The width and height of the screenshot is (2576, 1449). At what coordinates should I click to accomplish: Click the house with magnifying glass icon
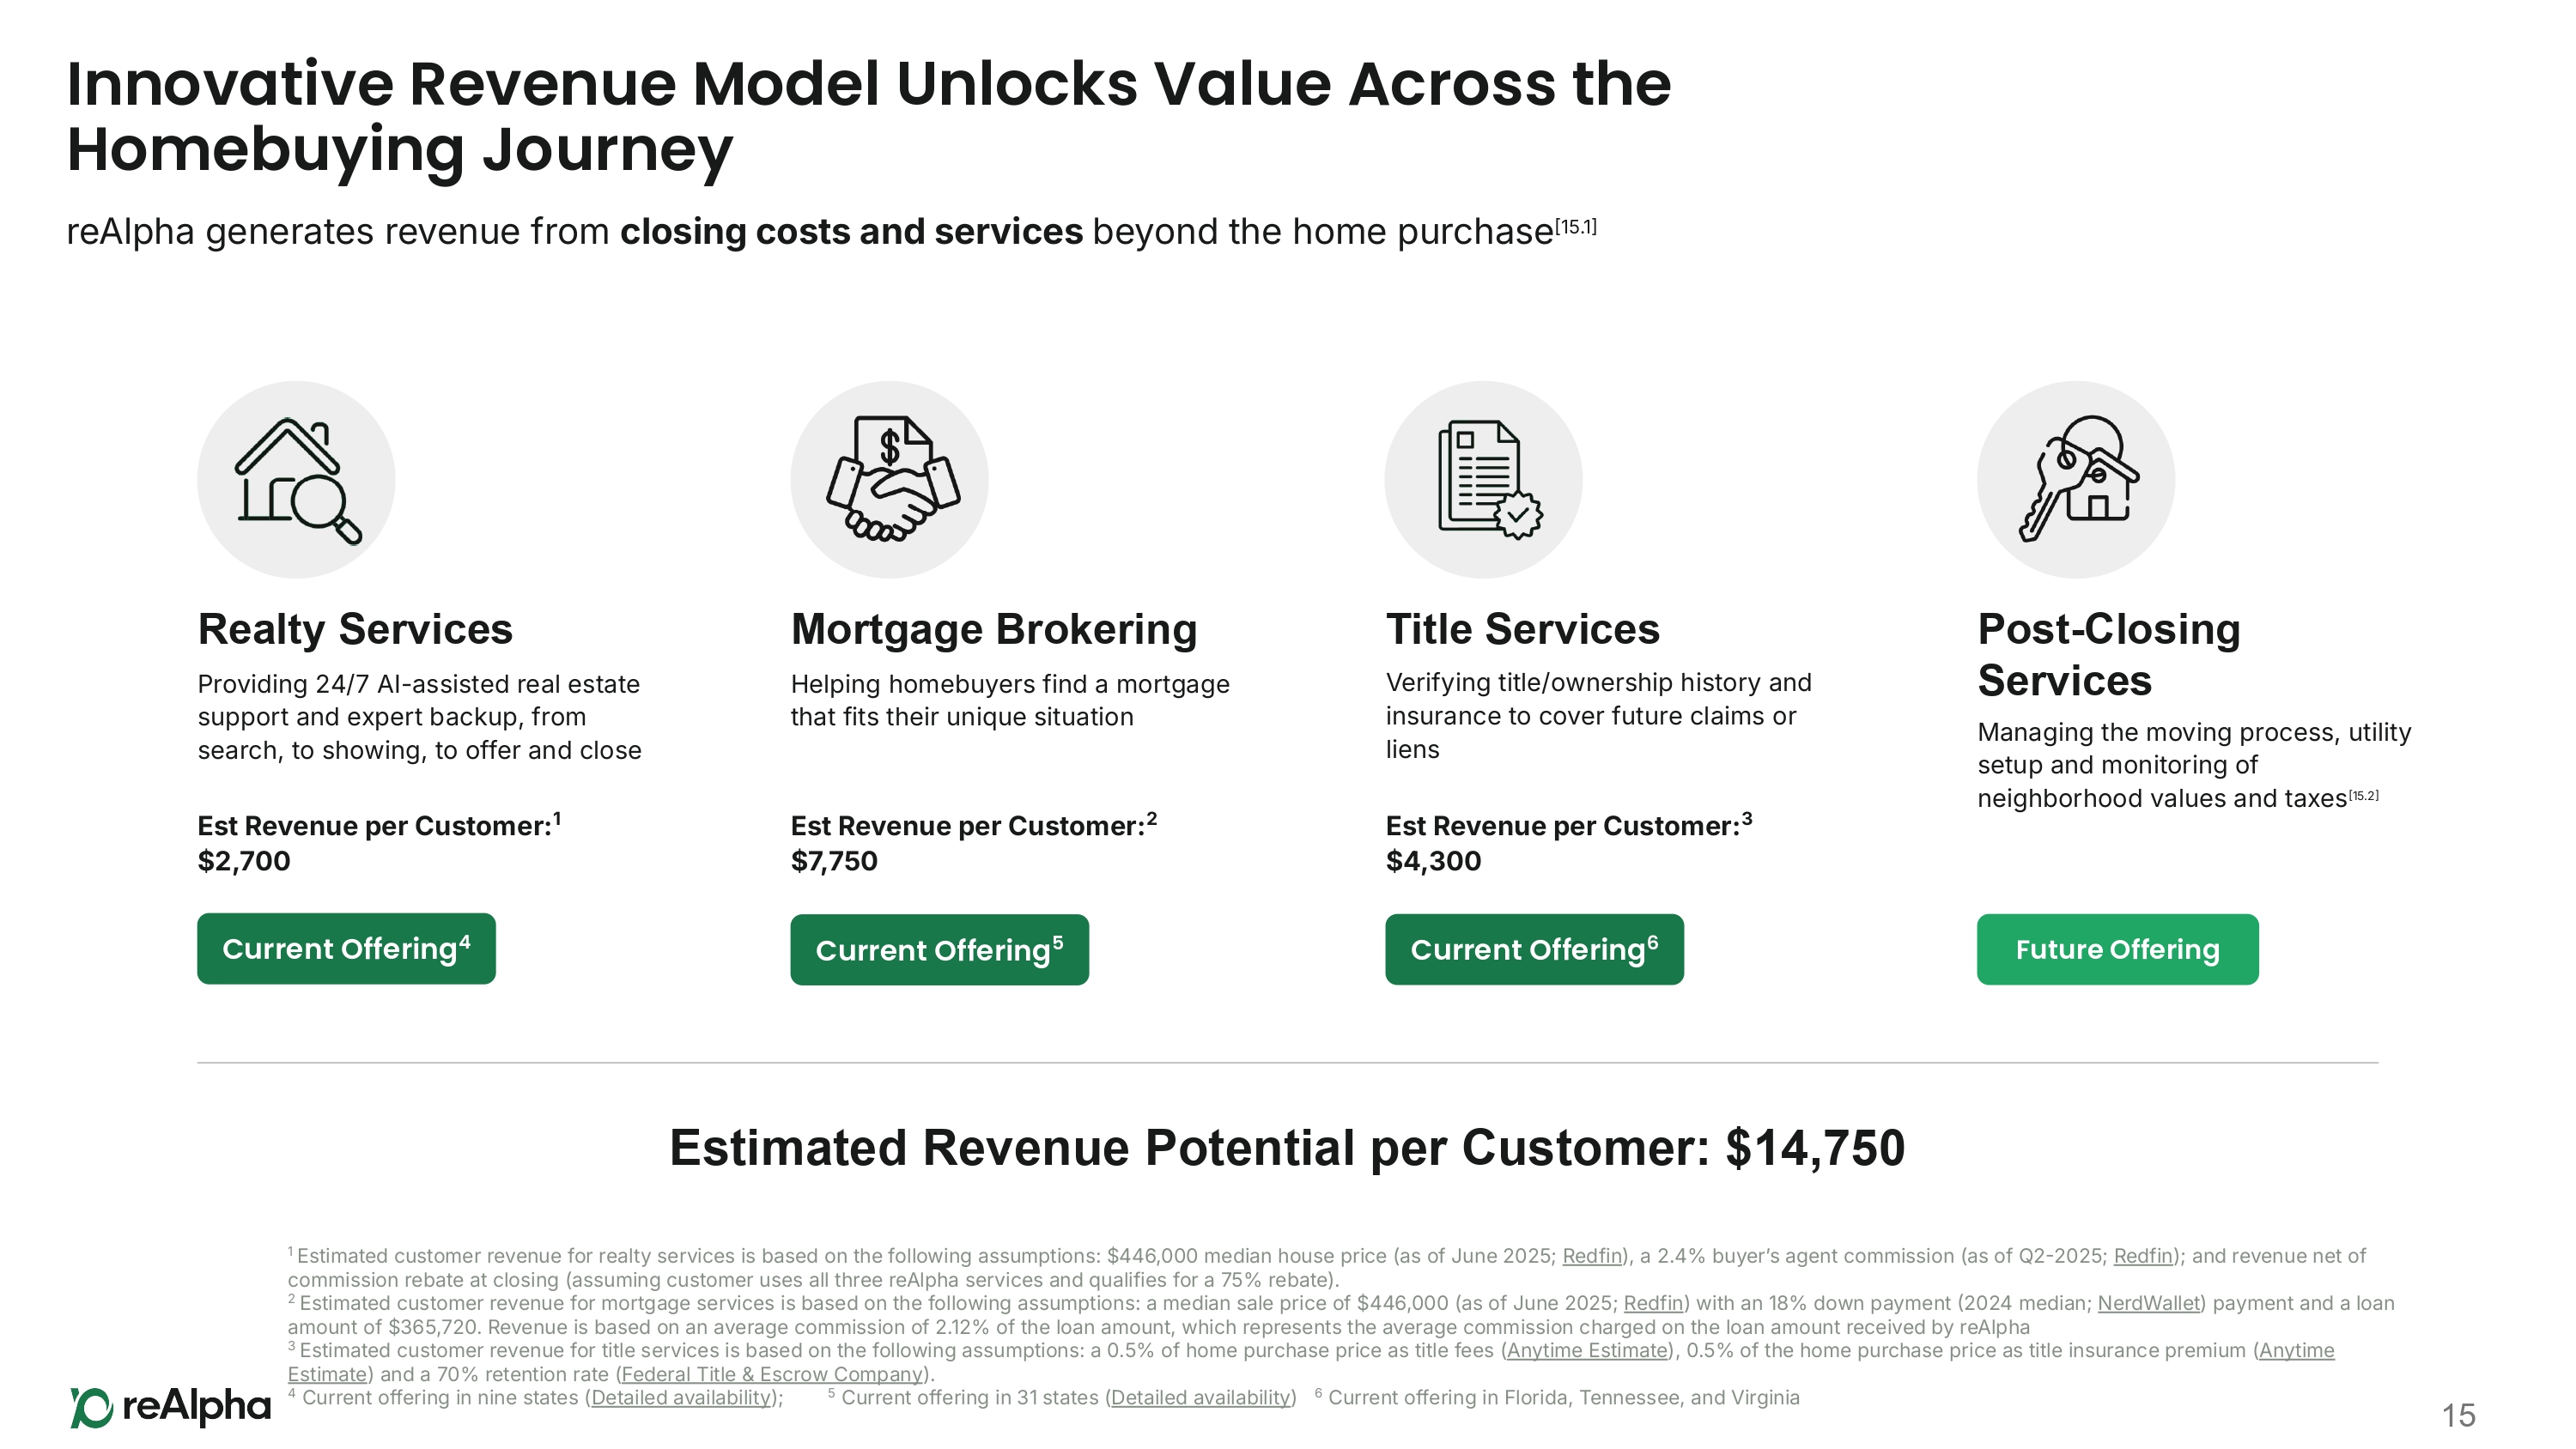coord(296,480)
